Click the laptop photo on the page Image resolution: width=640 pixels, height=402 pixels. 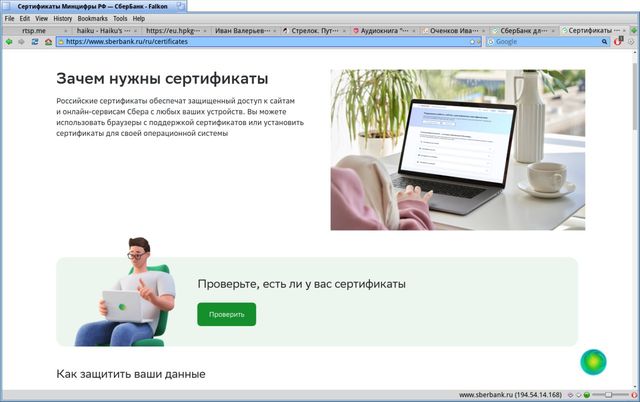[458, 150]
